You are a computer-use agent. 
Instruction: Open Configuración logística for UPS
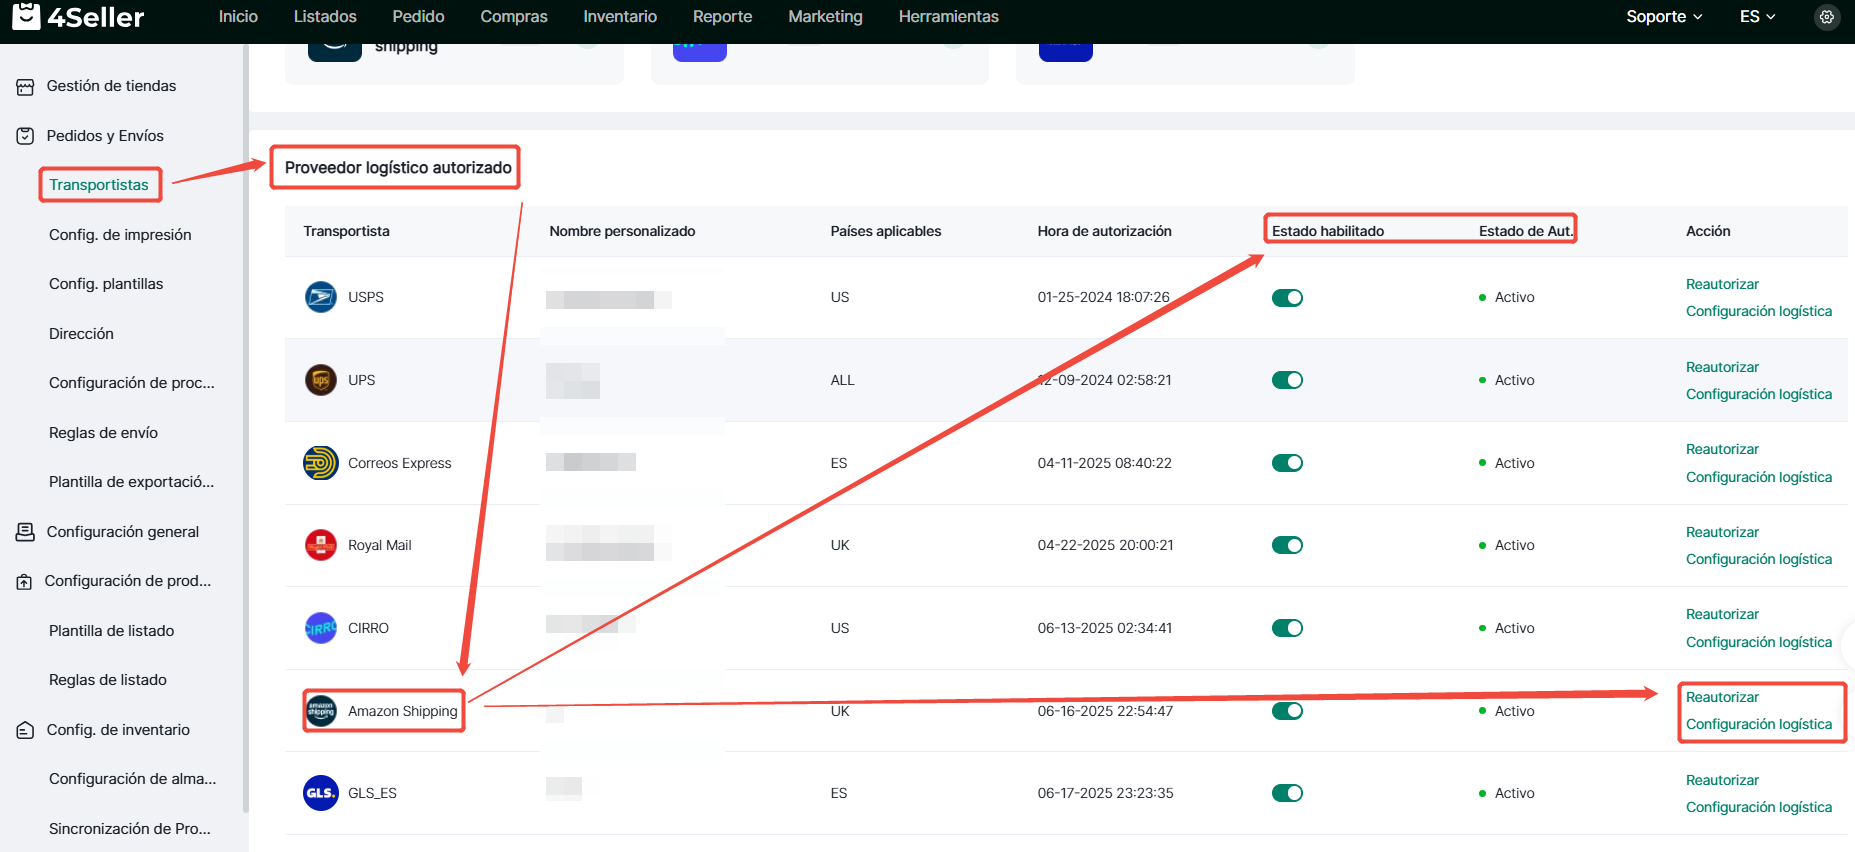pyautogui.click(x=1759, y=394)
